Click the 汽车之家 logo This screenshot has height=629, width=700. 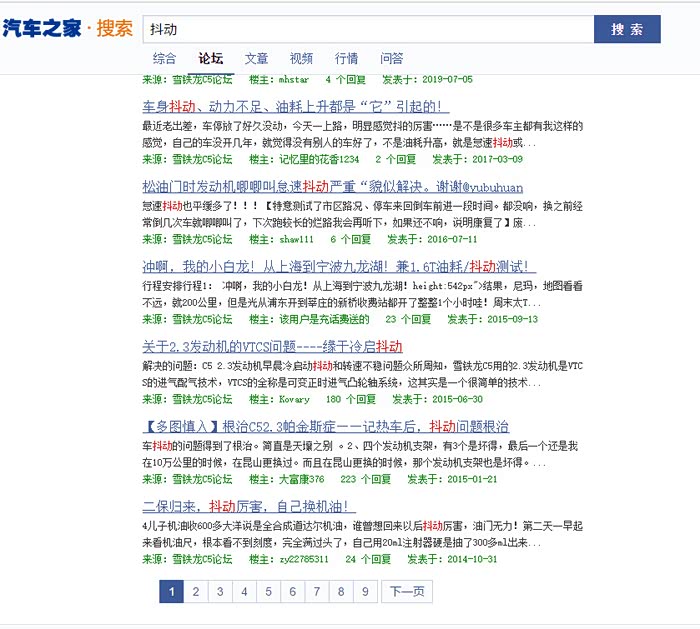[x=42, y=28]
